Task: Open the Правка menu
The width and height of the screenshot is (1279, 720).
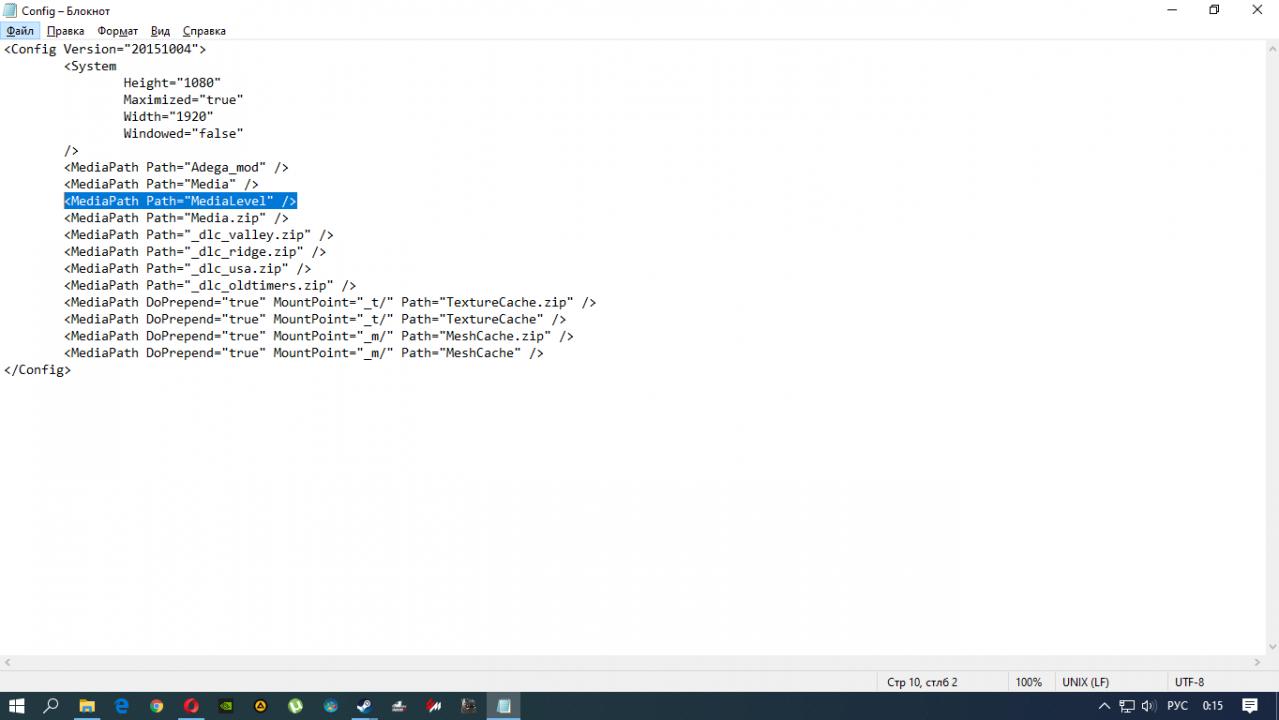Action: tap(65, 31)
